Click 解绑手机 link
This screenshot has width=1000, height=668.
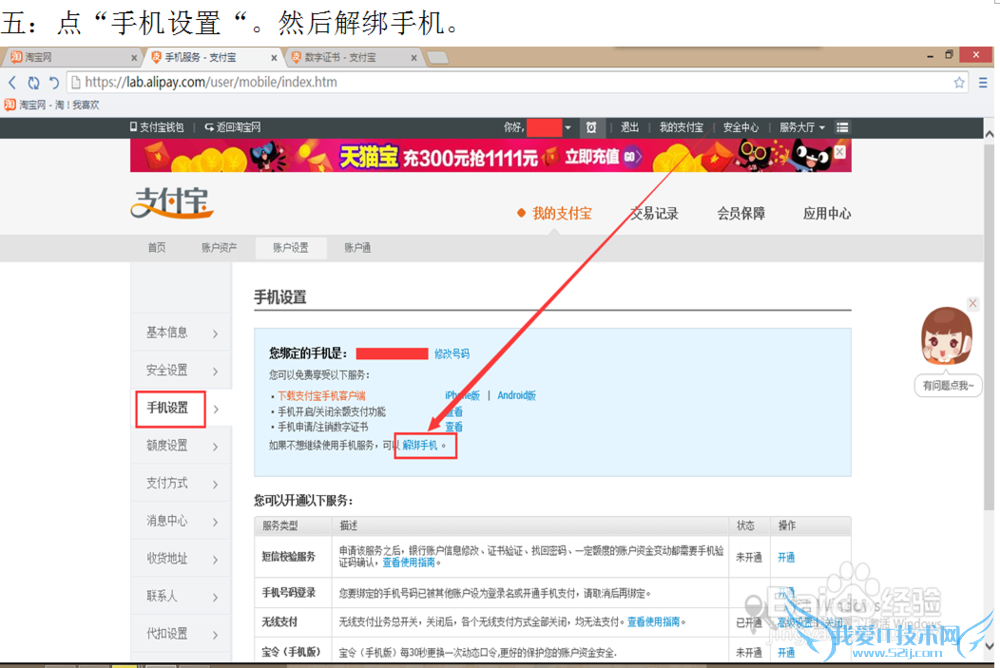coord(420,445)
